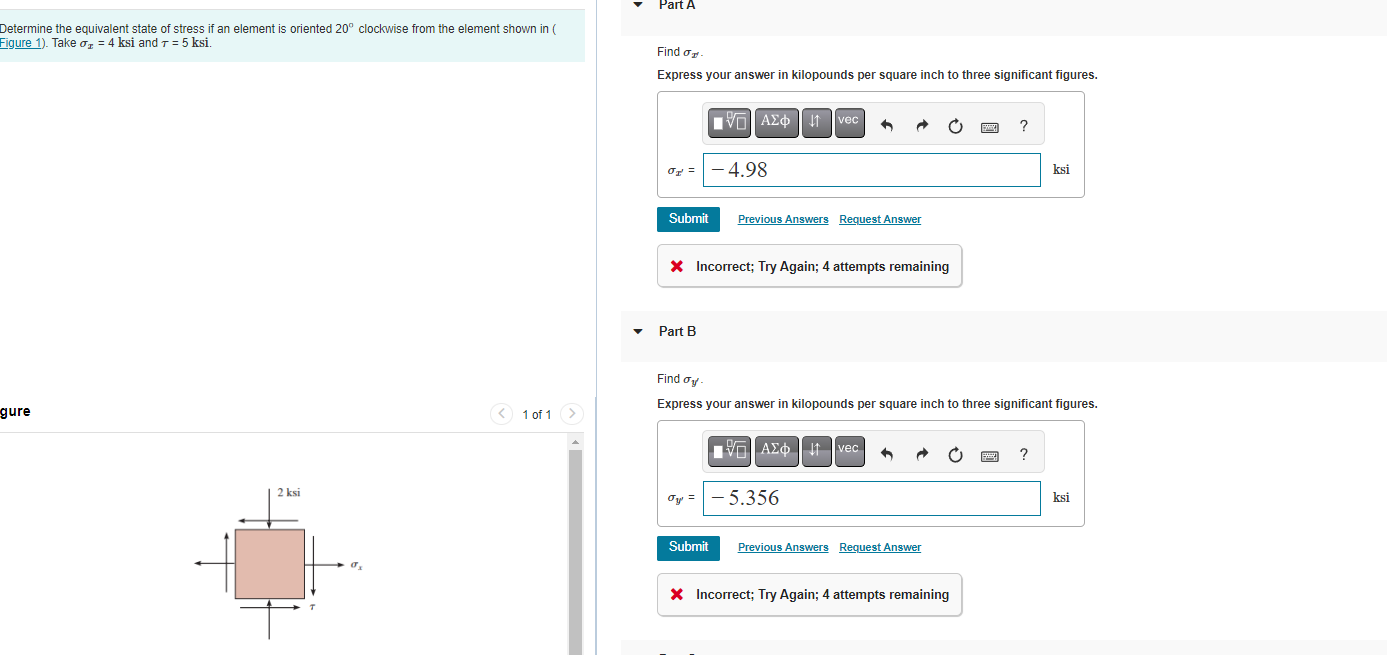Open help question mark in Part B
The width and height of the screenshot is (1387, 655).
(1023, 454)
